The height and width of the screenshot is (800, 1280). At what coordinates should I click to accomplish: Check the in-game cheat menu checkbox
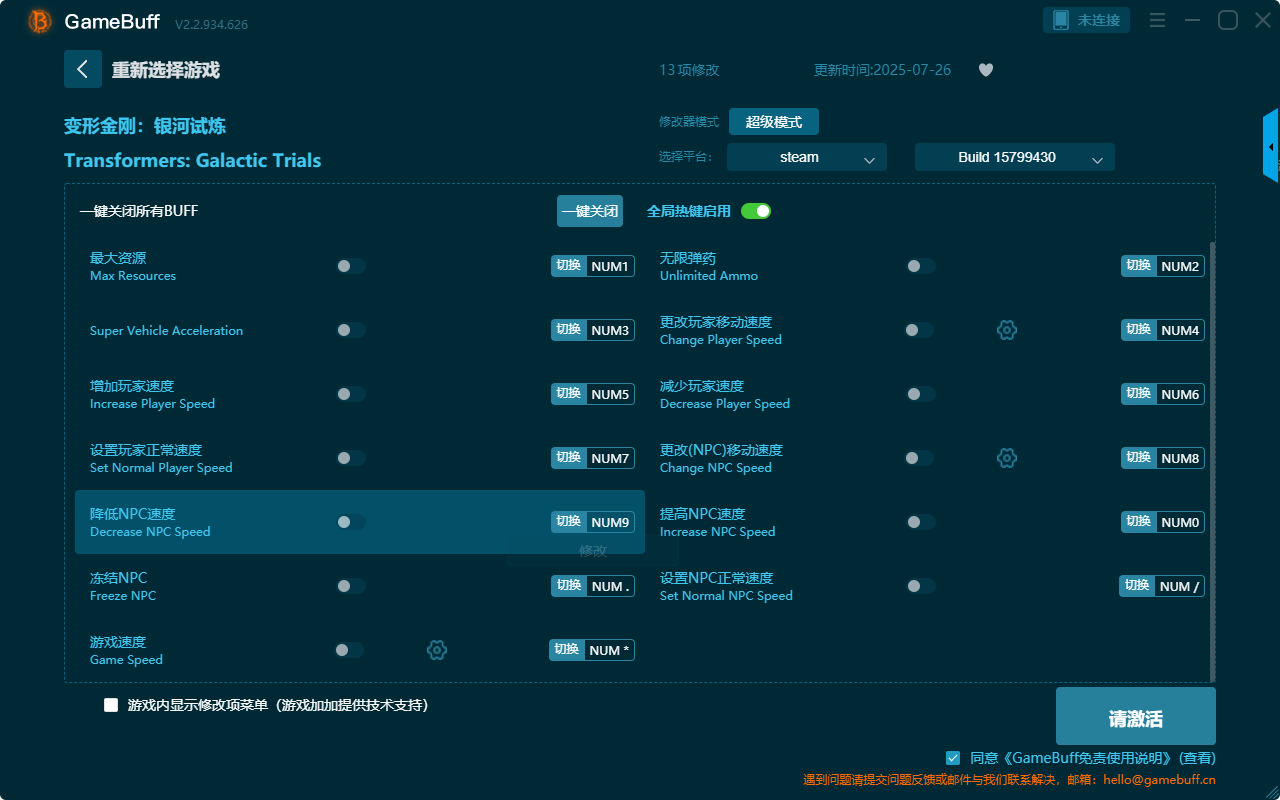click(111, 705)
